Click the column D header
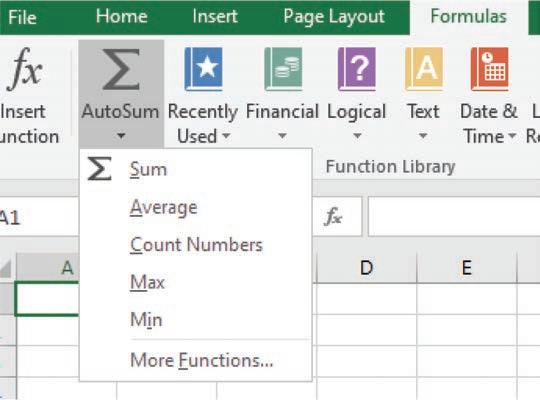The height and width of the screenshot is (400, 540). 366,268
